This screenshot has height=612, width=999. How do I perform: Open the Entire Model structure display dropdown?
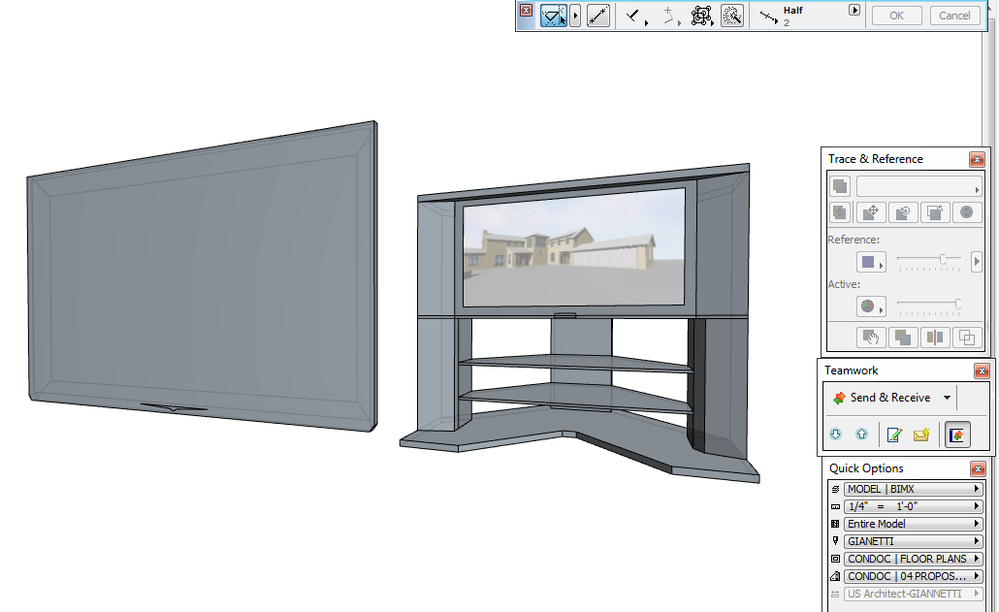(x=913, y=523)
